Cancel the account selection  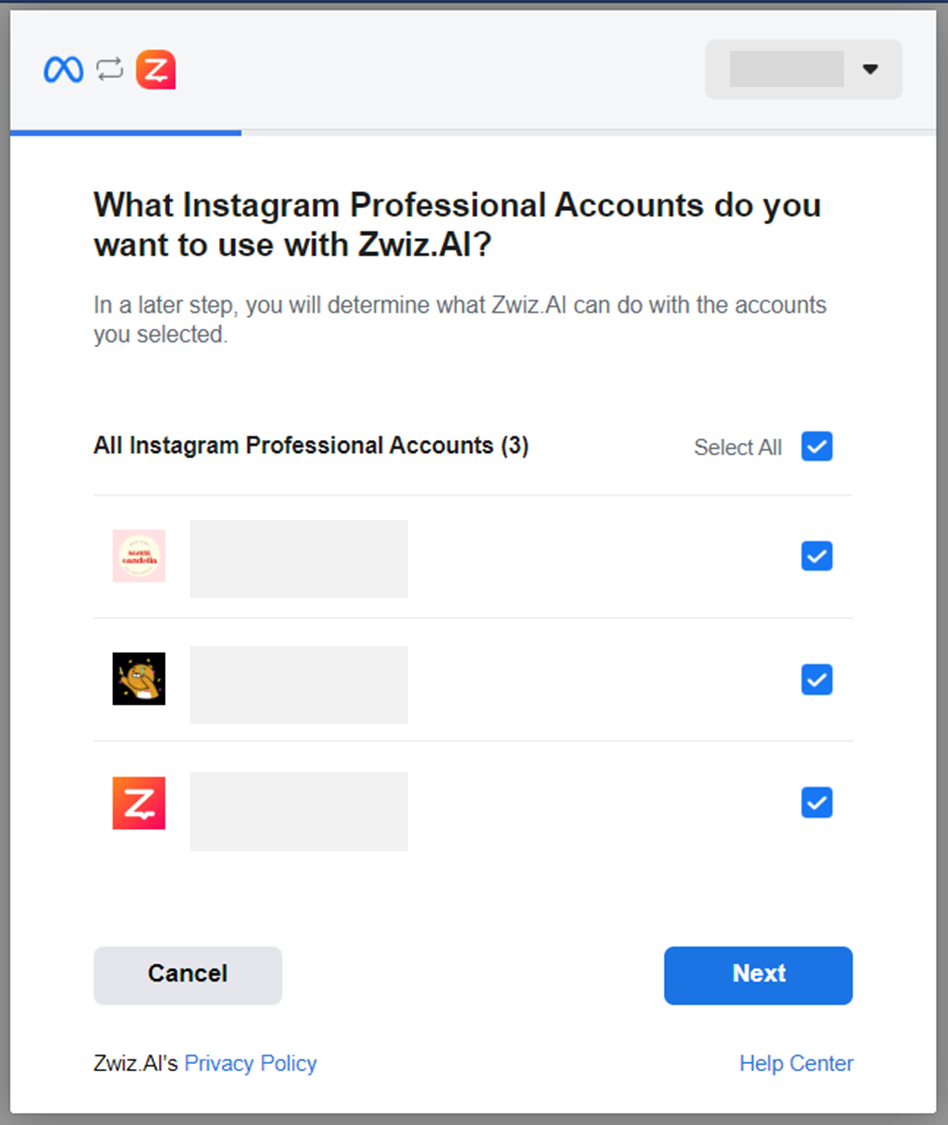coord(187,974)
